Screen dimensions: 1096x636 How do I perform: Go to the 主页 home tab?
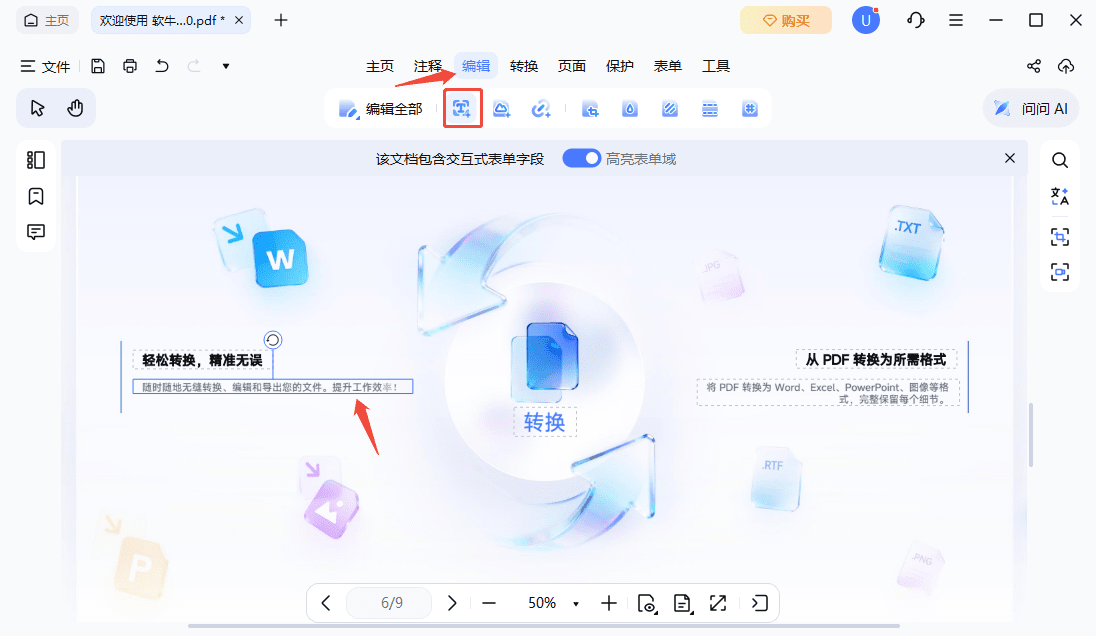[47, 20]
